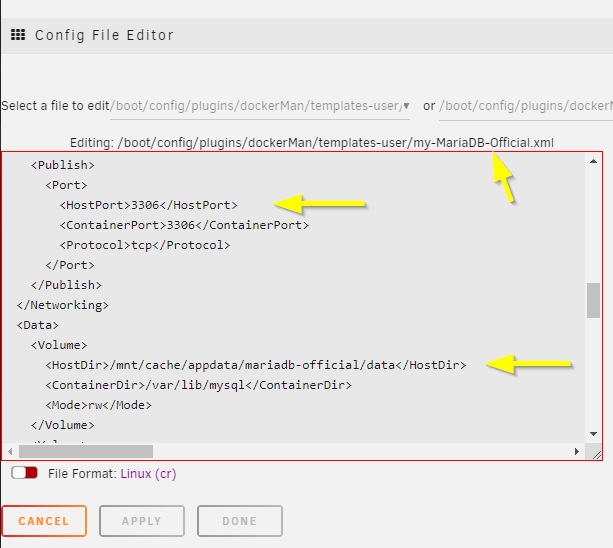This screenshot has height=548, width=613.
Task: Click the '<Protocol>tcp</Protocol>' line
Action: (145, 245)
